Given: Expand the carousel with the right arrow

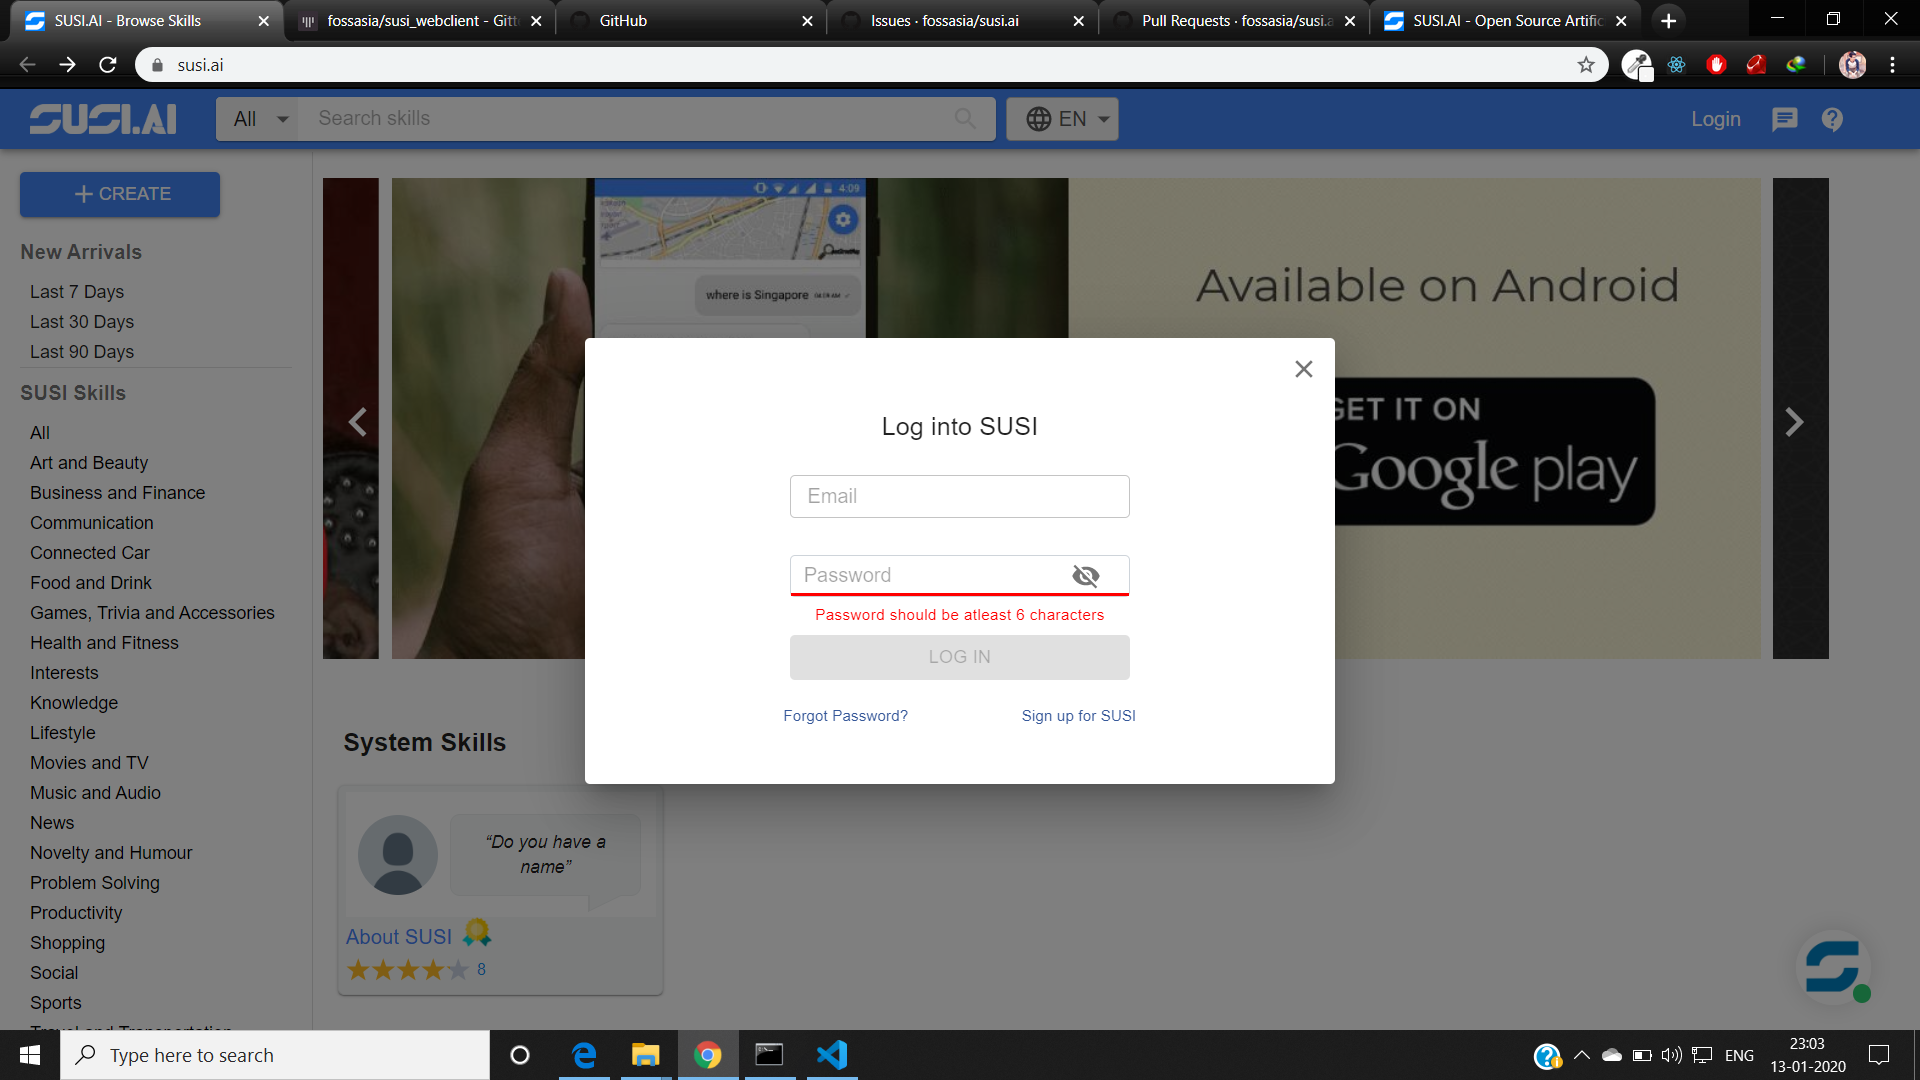Looking at the screenshot, I should pyautogui.click(x=1795, y=421).
